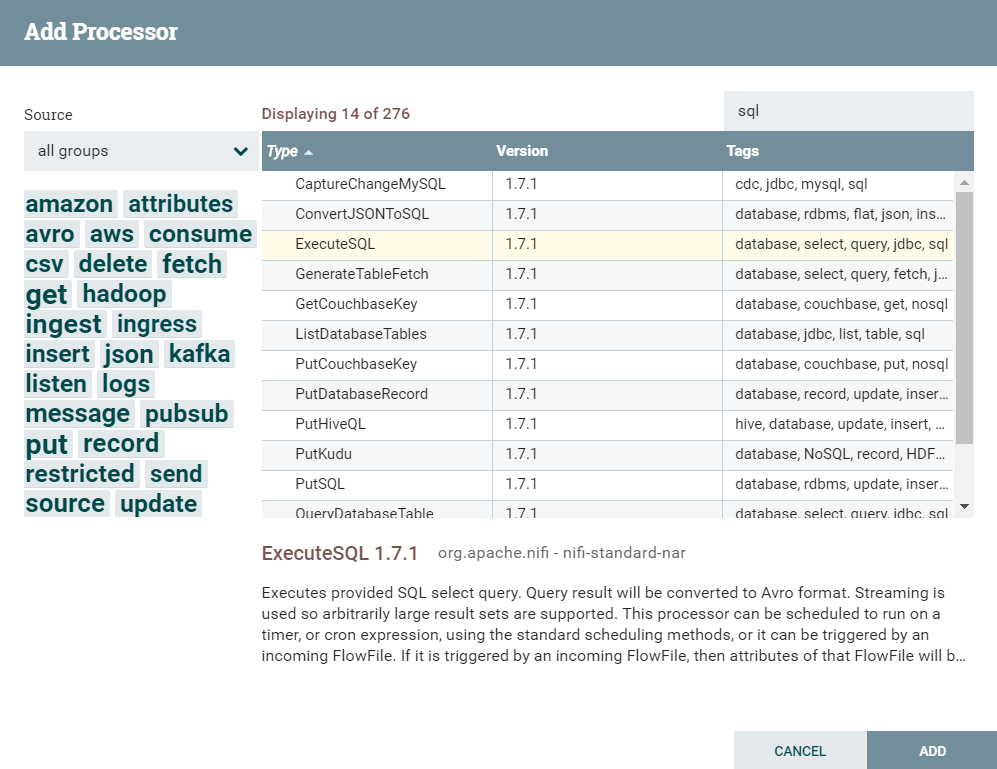The height and width of the screenshot is (769, 997).
Task: Click the CANCEL button
Action: (800, 751)
